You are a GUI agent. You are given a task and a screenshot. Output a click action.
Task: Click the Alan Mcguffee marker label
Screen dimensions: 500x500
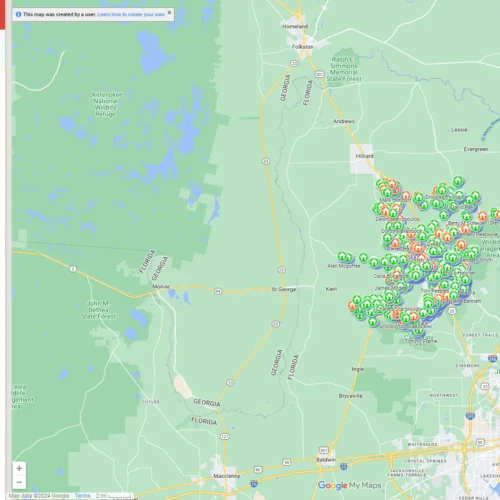[344, 266]
